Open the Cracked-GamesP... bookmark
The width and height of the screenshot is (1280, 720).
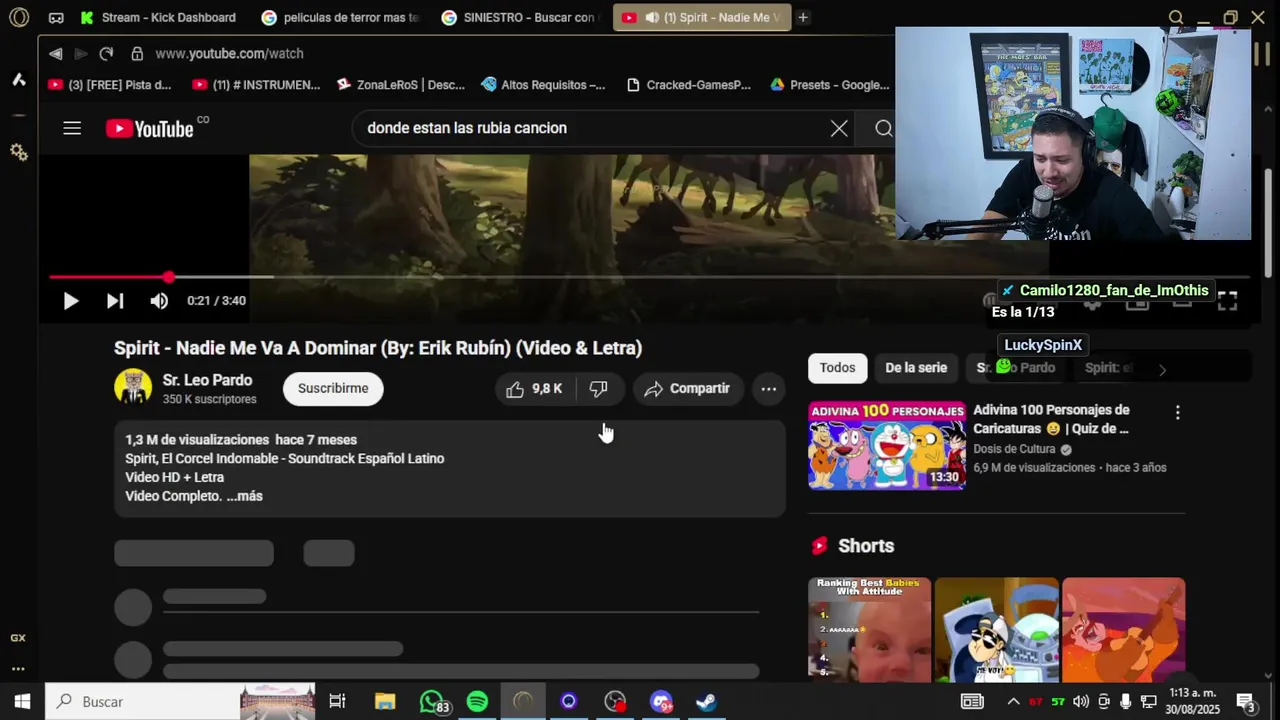(688, 85)
